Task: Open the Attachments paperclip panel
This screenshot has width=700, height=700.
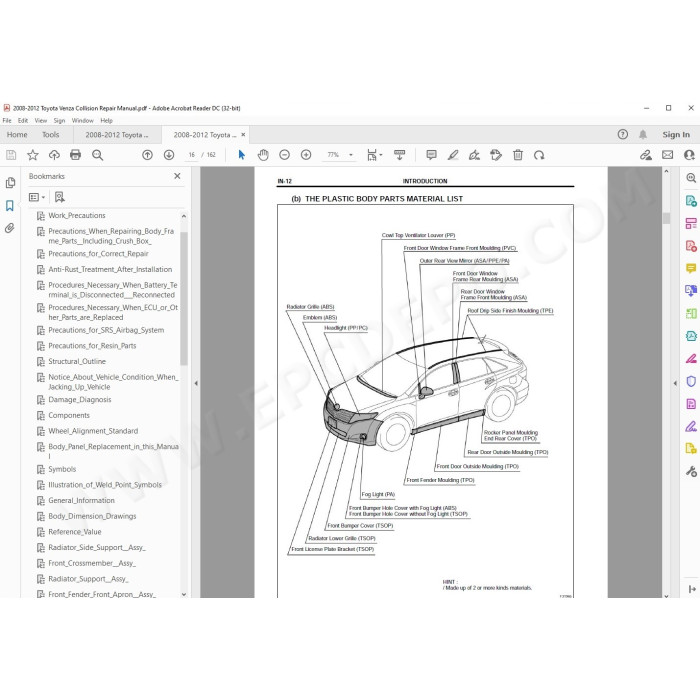Action: [10, 228]
